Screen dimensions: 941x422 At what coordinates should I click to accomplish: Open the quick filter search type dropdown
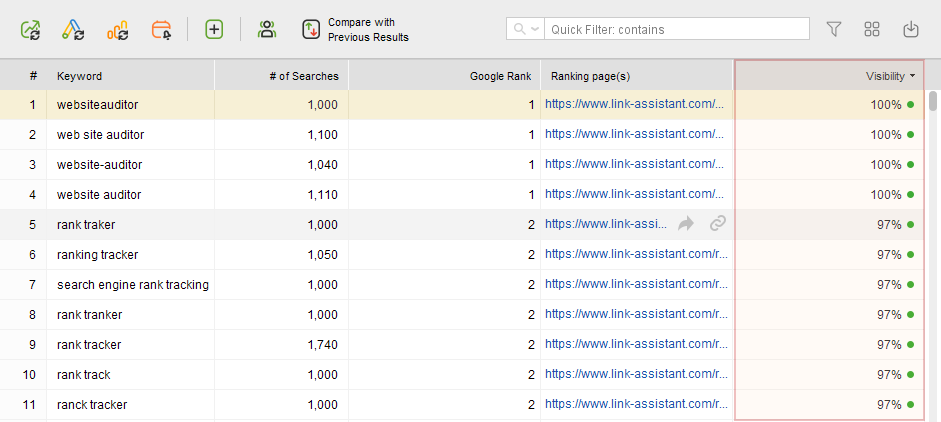click(526, 30)
